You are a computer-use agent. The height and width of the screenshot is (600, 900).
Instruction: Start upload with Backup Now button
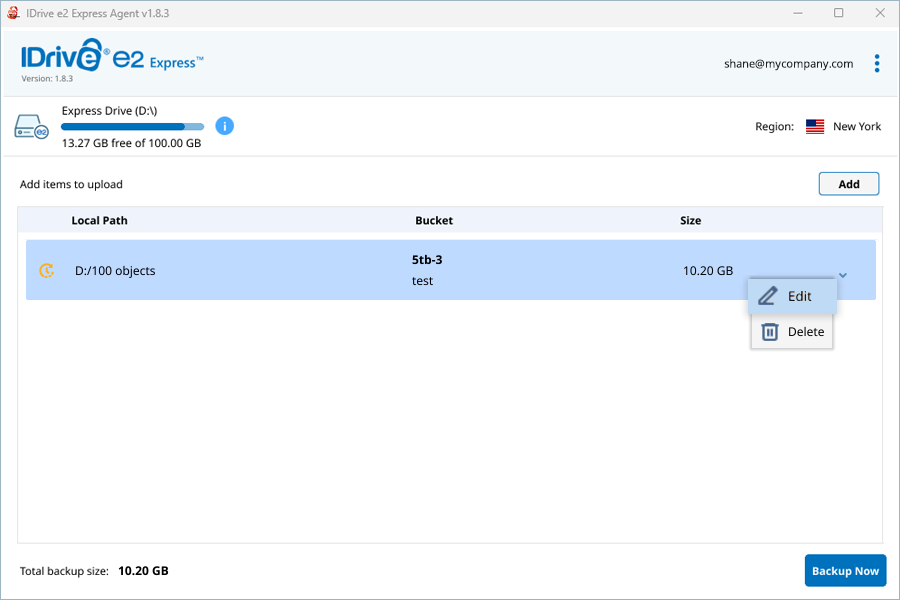(x=845, y=571)
